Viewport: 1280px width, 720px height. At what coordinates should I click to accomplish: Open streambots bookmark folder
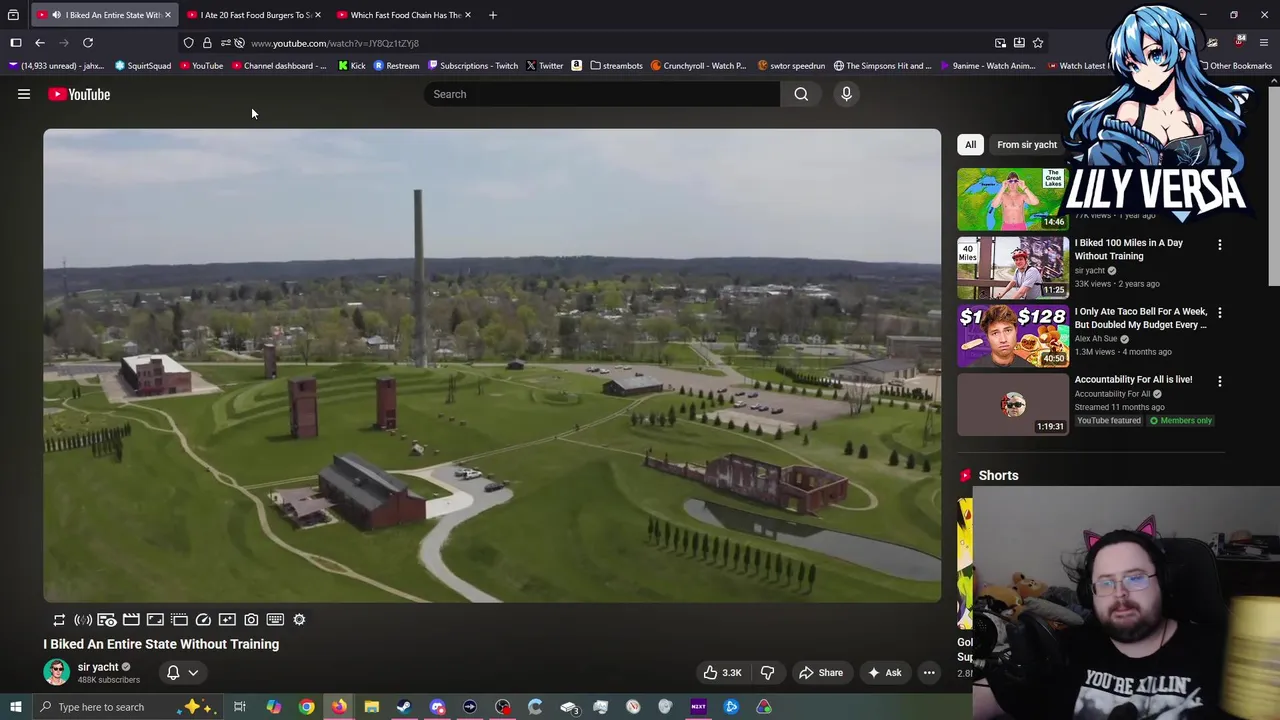coord(616,66)
